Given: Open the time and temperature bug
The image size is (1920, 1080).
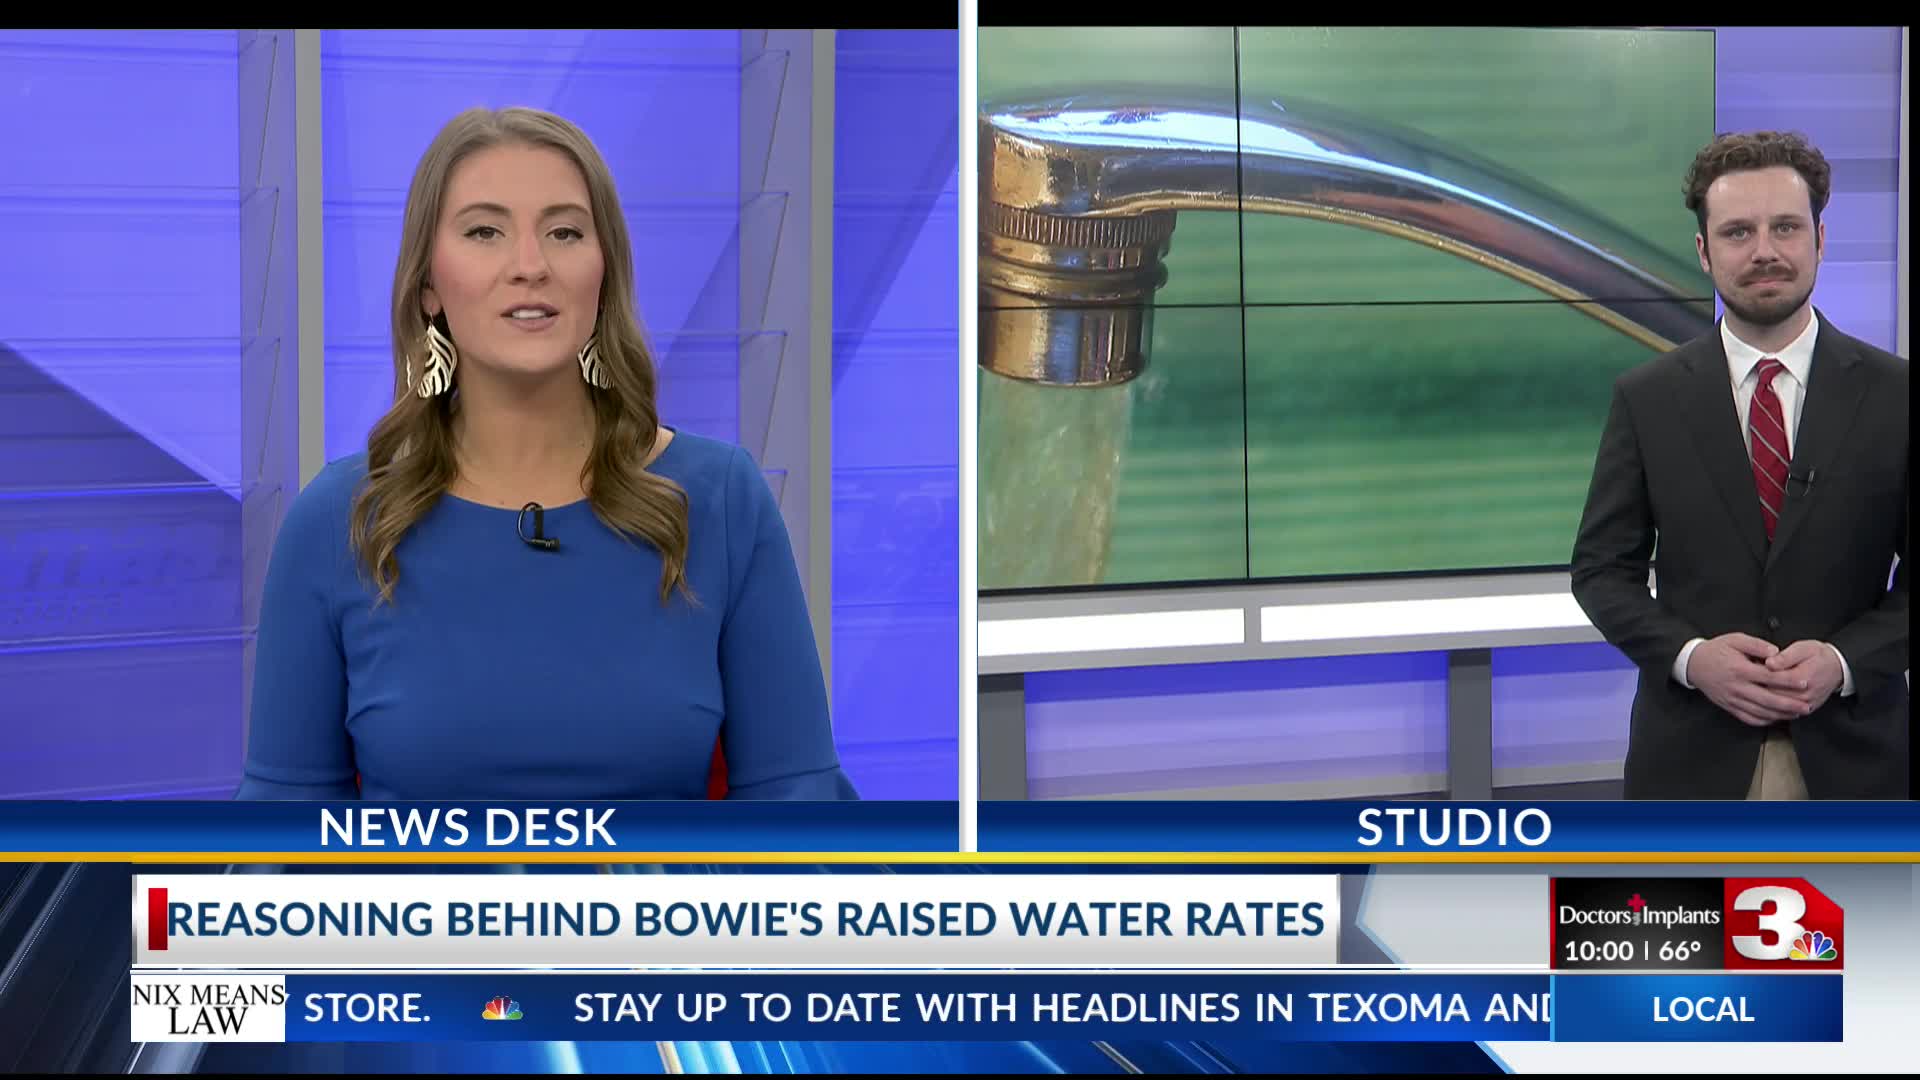Looking at the screenshot, I should tap(1636, 948).
